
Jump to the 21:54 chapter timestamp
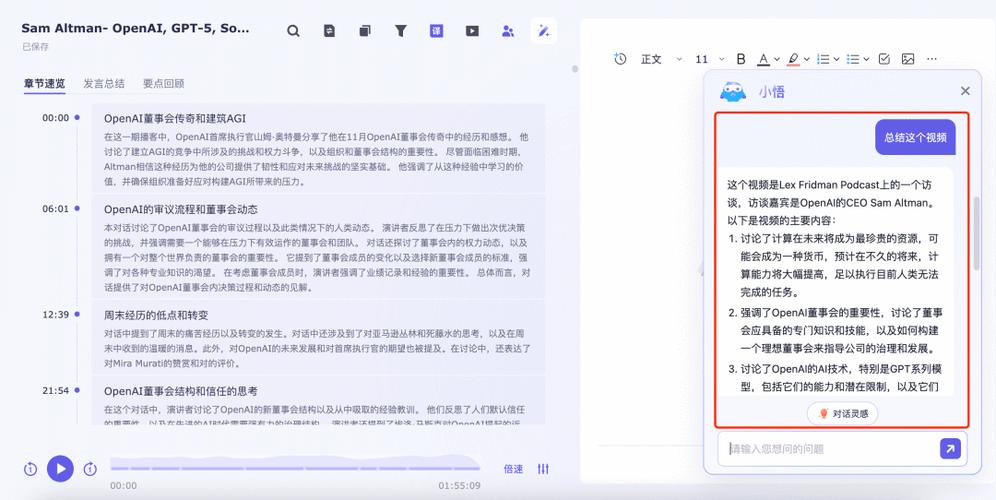[x=56, y=391]
